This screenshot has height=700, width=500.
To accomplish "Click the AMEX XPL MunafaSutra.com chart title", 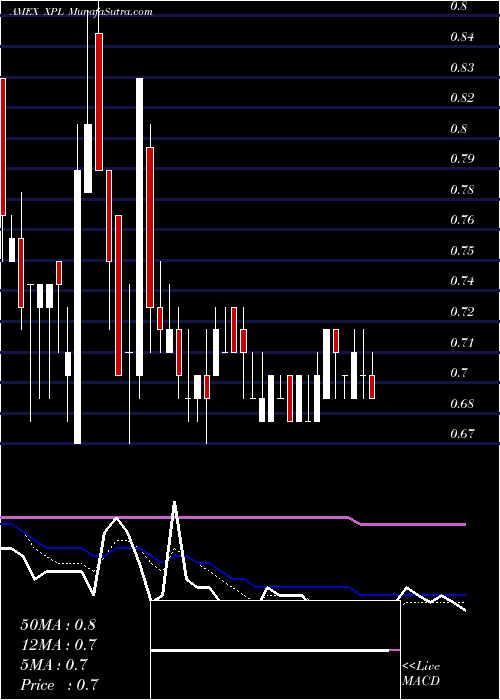I will point(80,12).
